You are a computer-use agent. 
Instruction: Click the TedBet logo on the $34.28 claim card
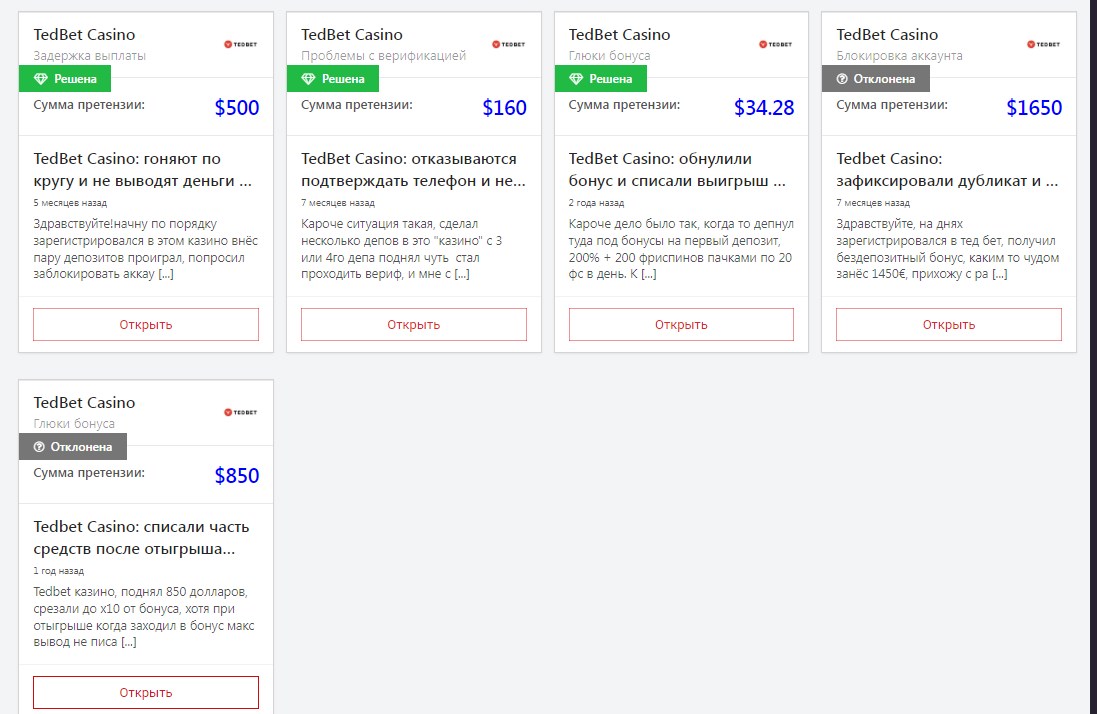775,44
